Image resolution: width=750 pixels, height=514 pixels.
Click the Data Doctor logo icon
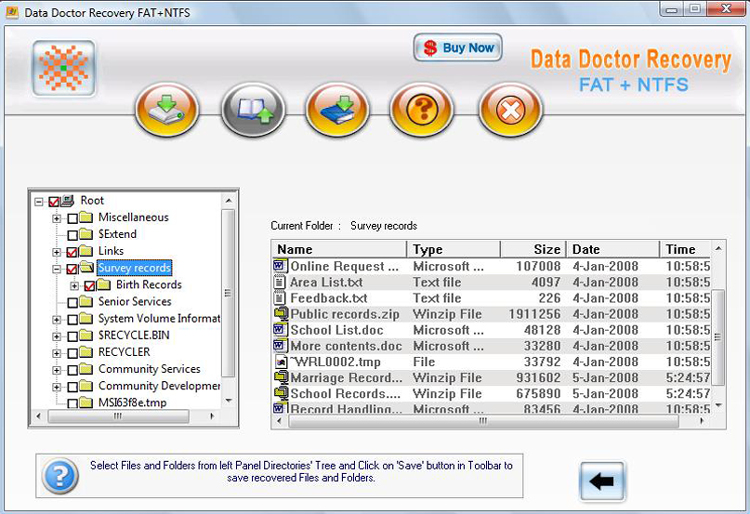click(64, 68)
